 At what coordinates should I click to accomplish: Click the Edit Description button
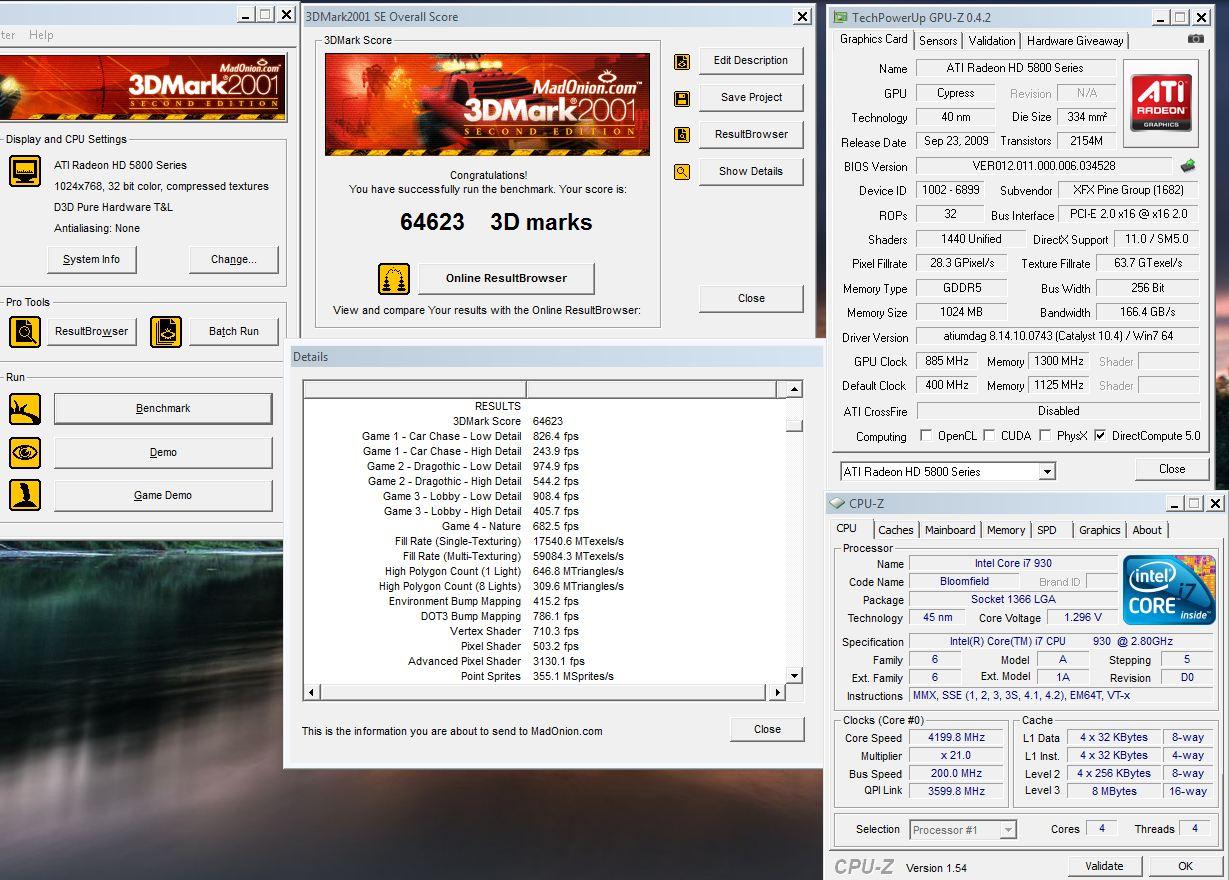click(x=750, y=60)
